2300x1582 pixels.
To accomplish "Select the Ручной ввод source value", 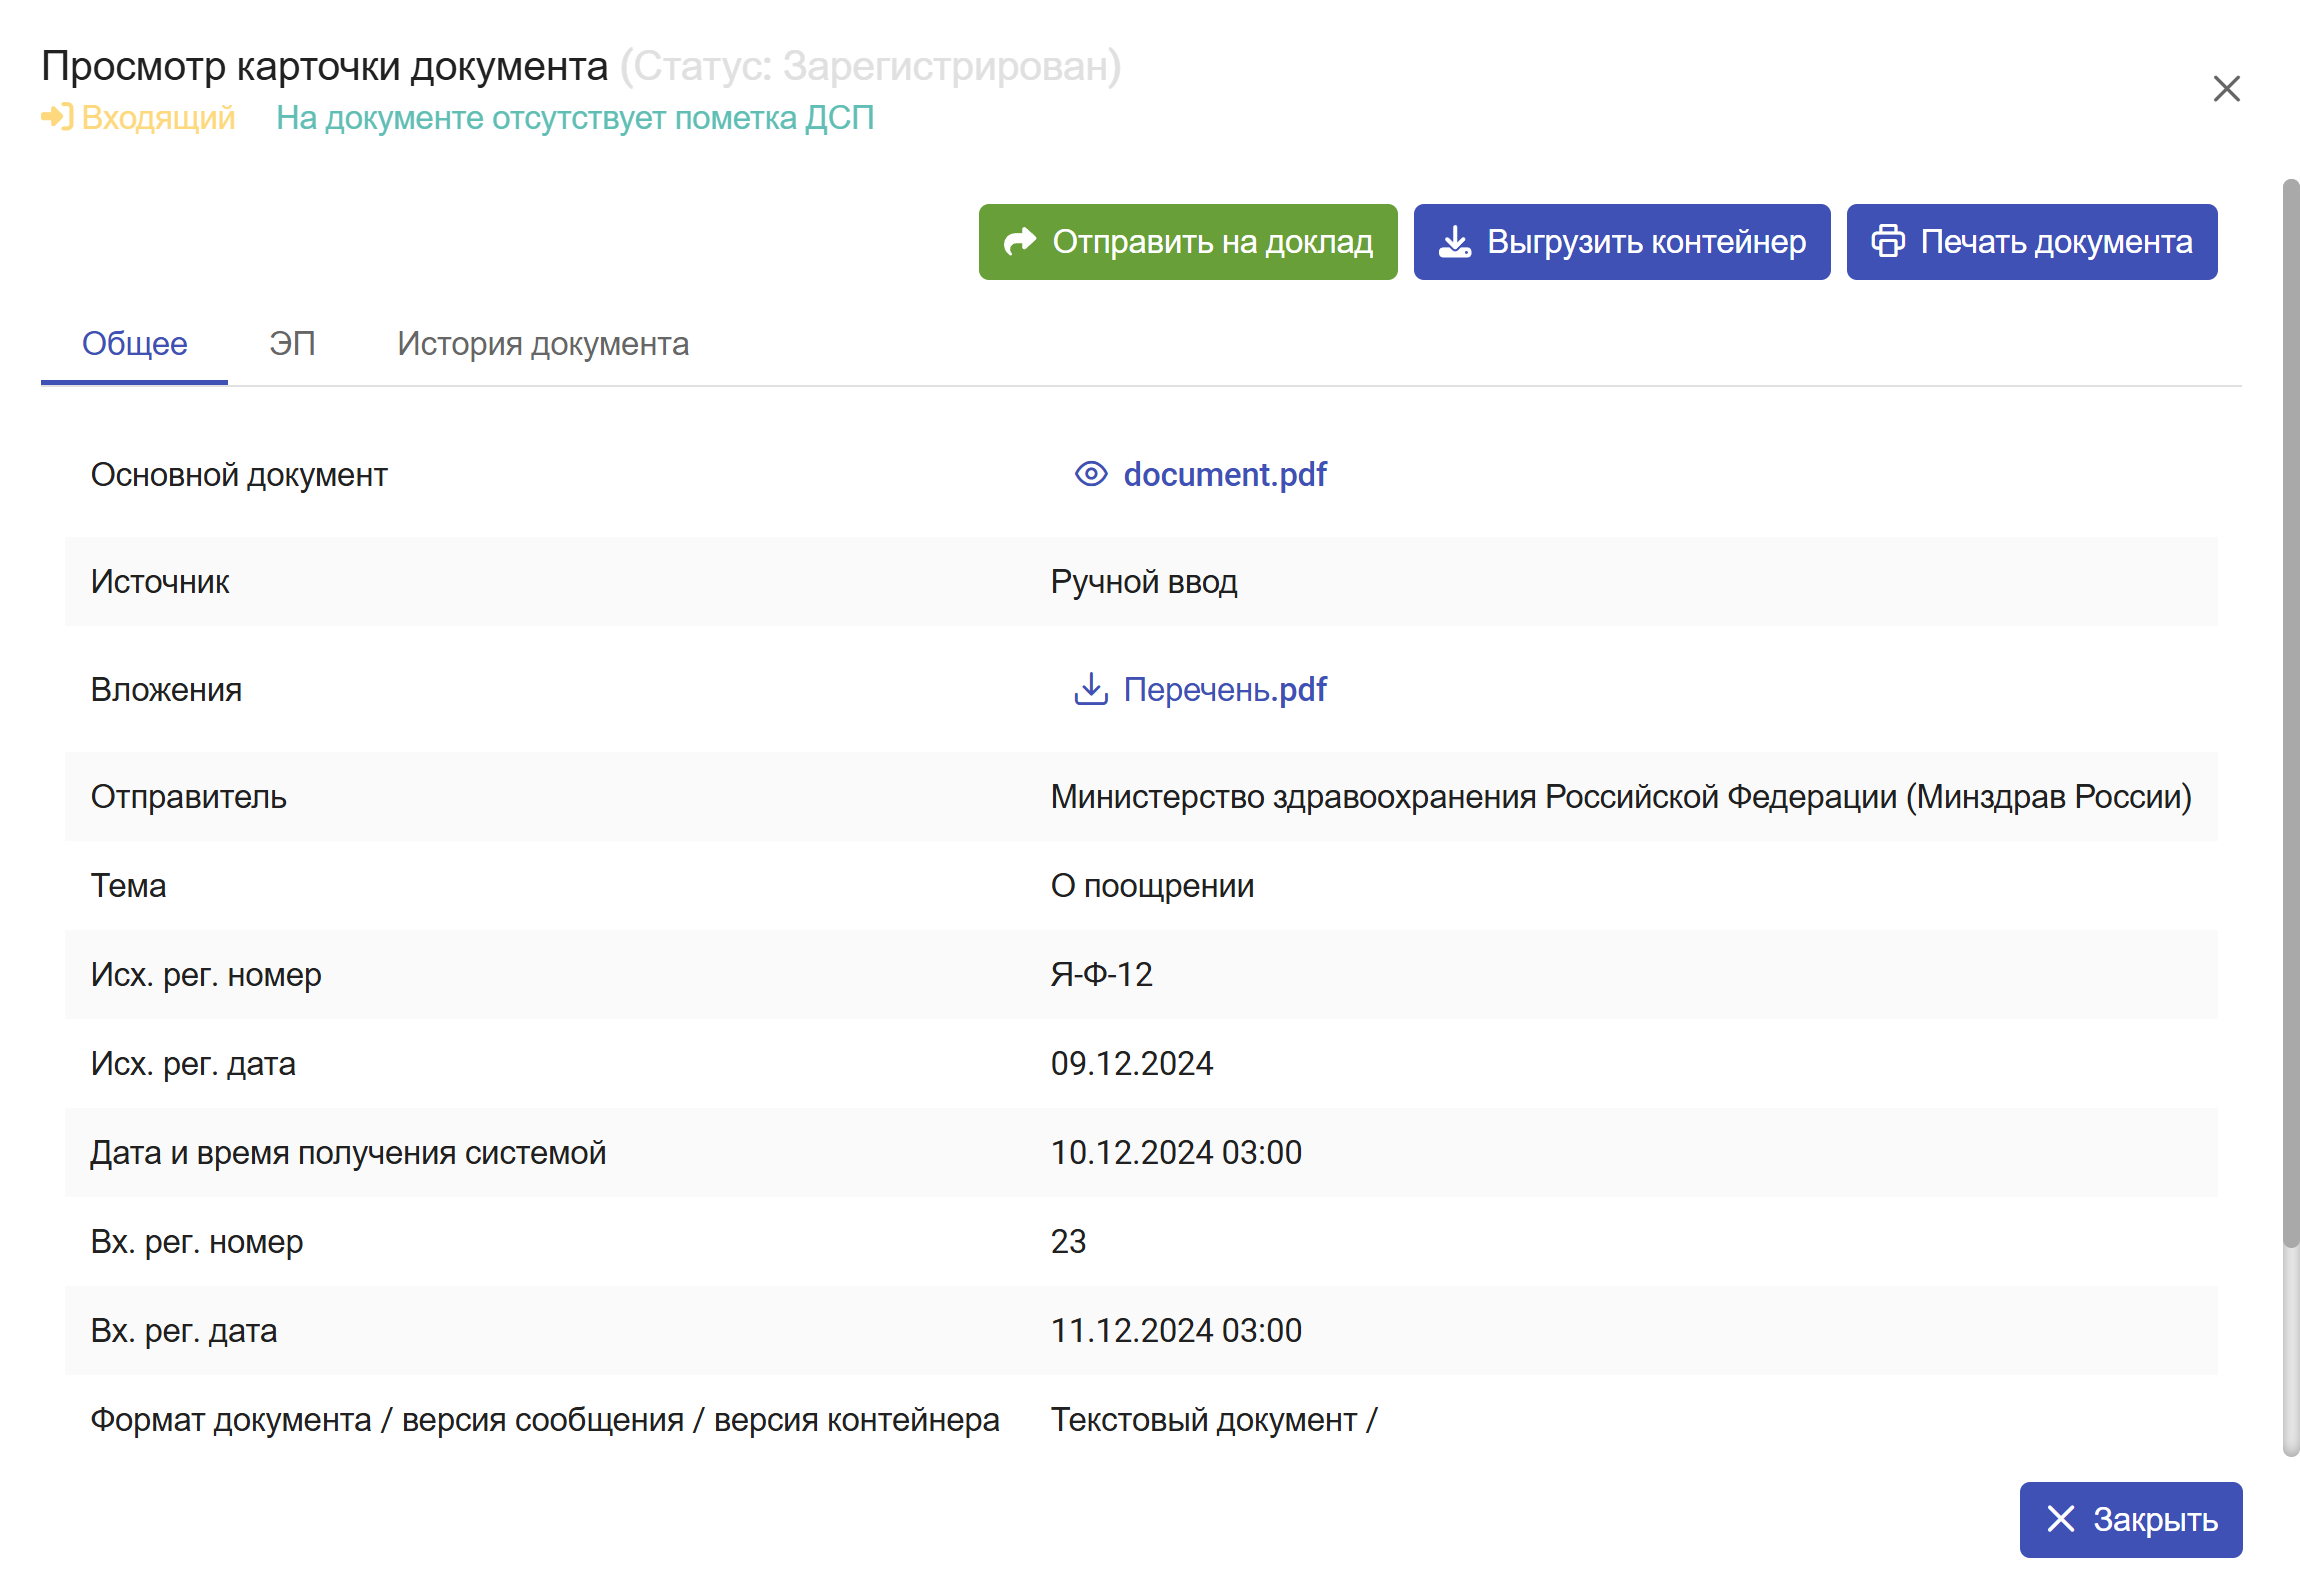I will (x=1144, y=582).
